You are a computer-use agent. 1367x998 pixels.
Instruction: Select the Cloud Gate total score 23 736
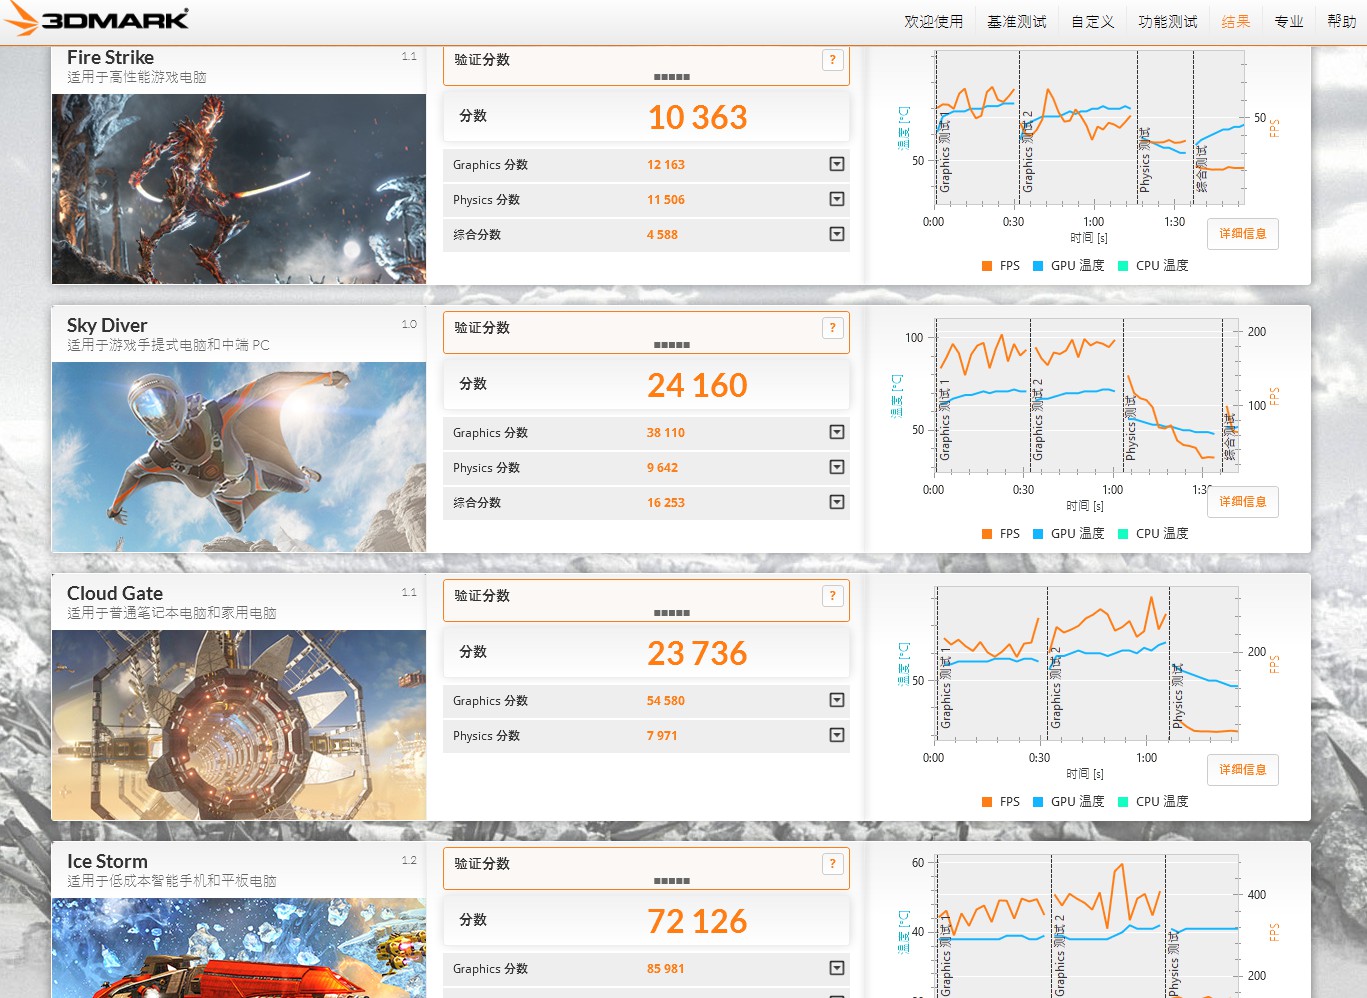pos(697,653)
